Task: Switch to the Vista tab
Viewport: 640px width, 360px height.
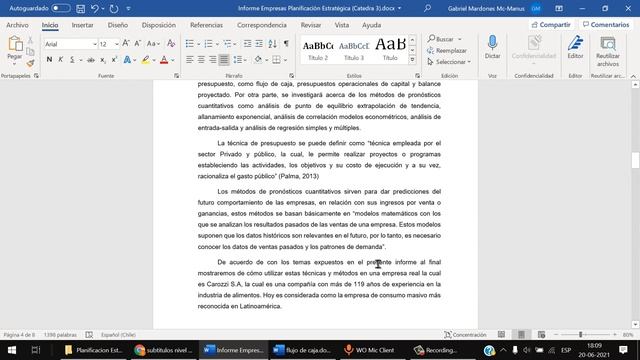Action: click(x=342, y=25)
